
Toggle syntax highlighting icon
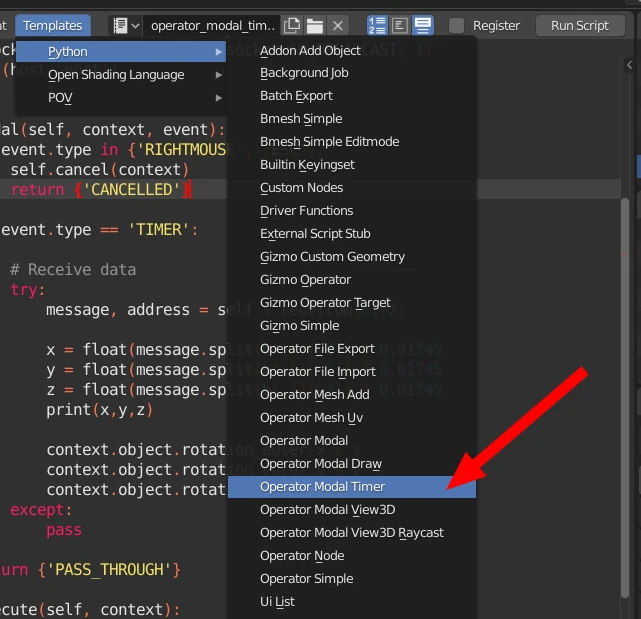[x=423, y=25]
